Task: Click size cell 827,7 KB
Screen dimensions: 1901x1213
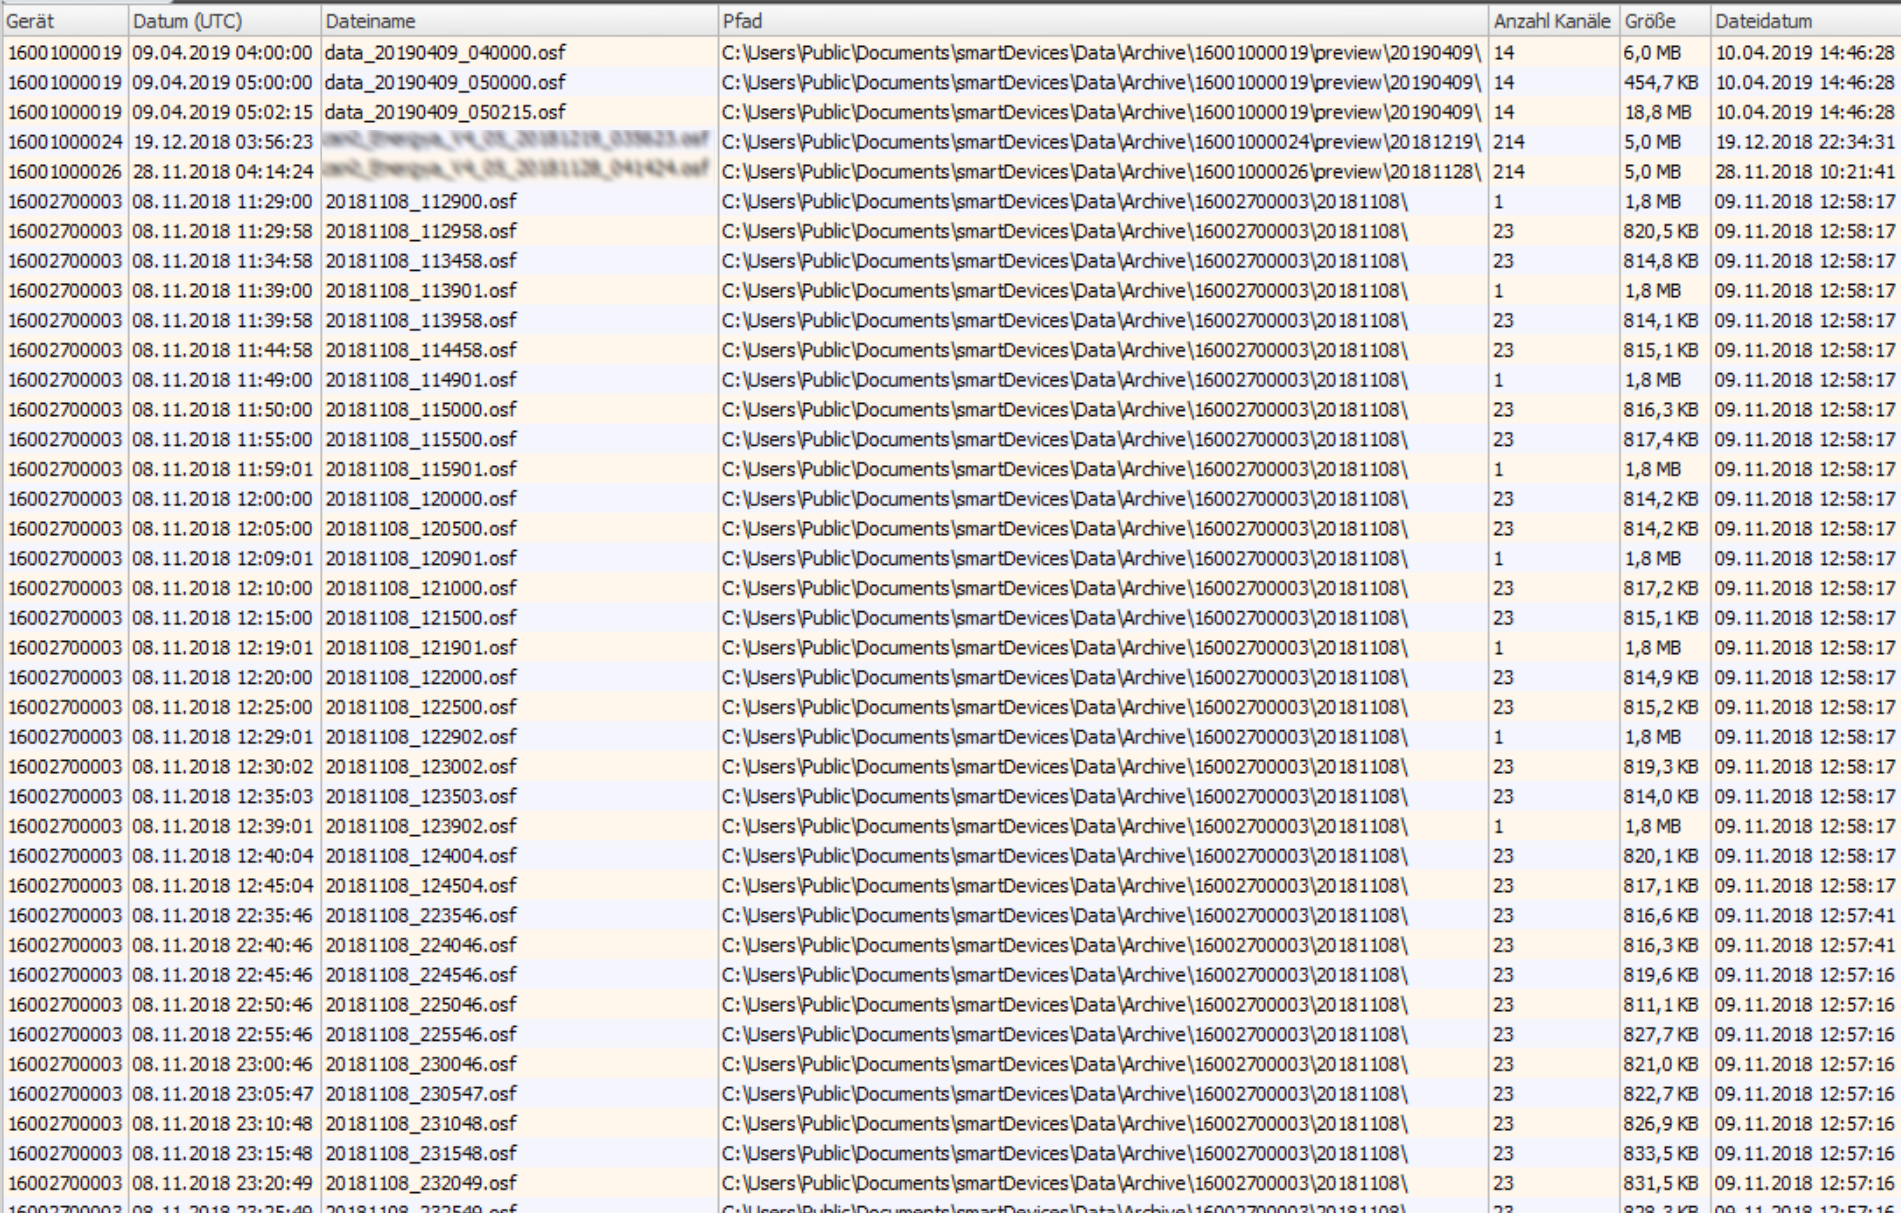Action: coord(1661,1034)
